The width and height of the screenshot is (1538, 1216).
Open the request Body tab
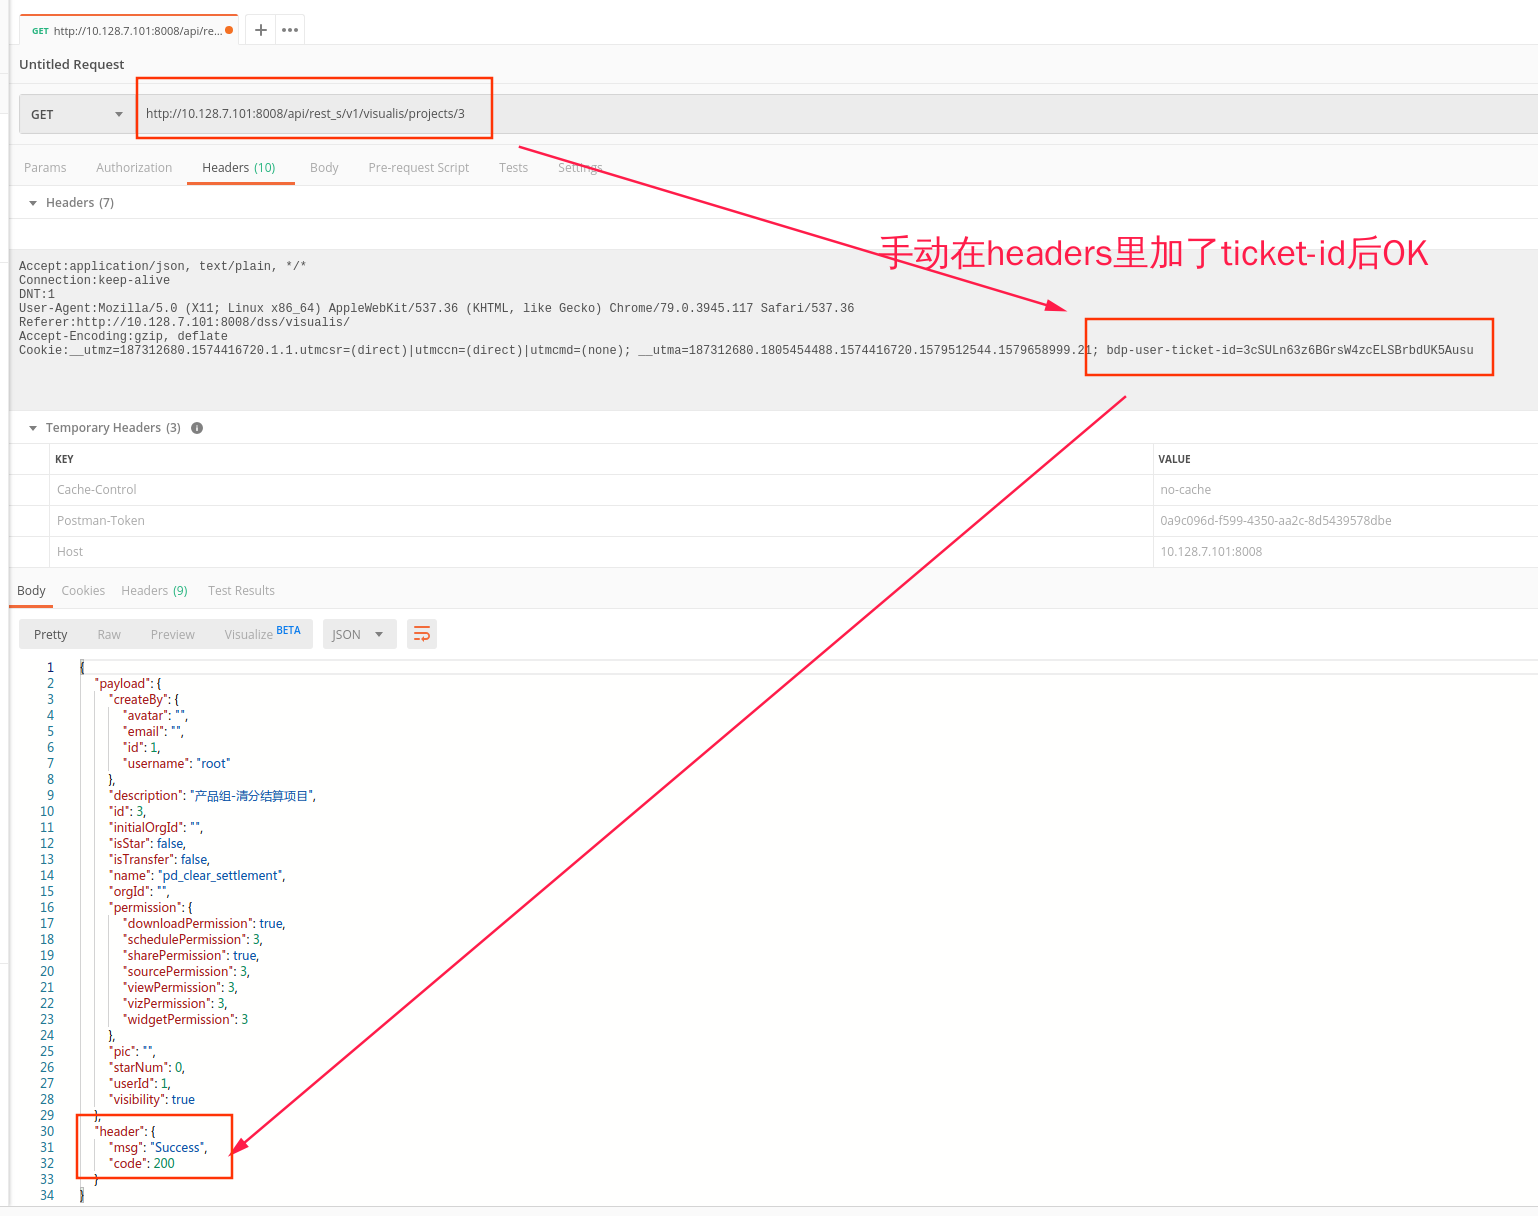click(x=324, y=168)
